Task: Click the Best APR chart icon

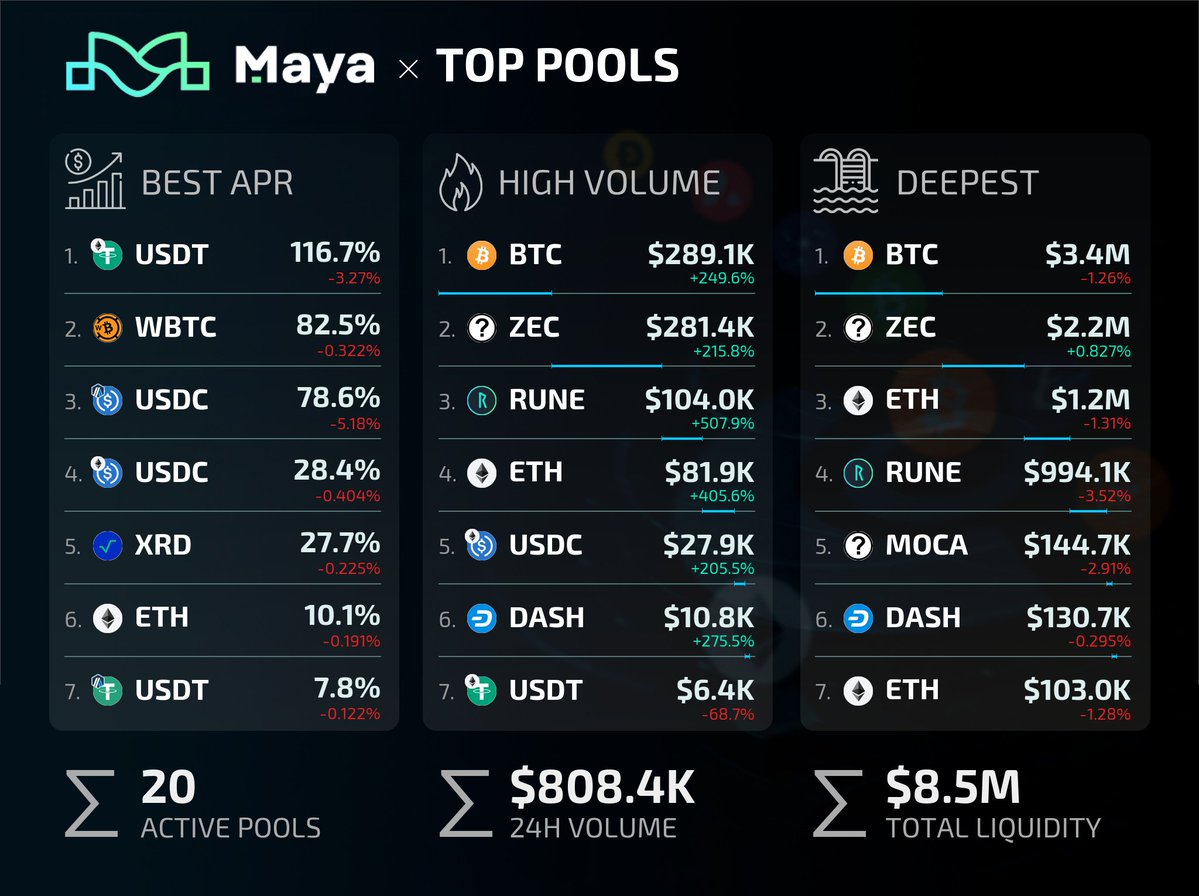Action: [95, 180]
